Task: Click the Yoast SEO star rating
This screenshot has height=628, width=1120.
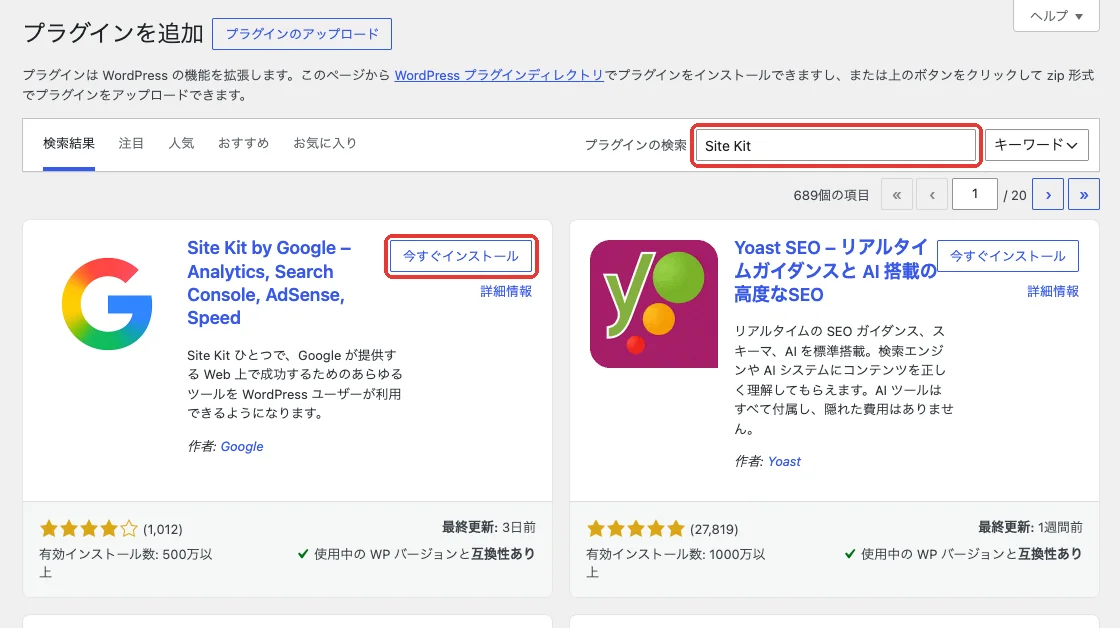Action: 636,529
